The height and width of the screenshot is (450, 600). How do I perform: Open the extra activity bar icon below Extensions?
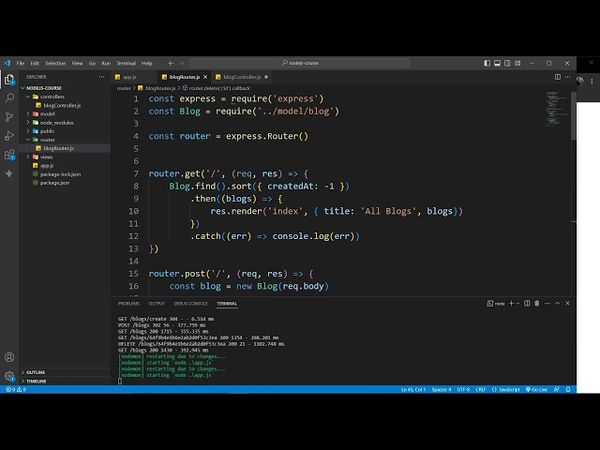9,174
